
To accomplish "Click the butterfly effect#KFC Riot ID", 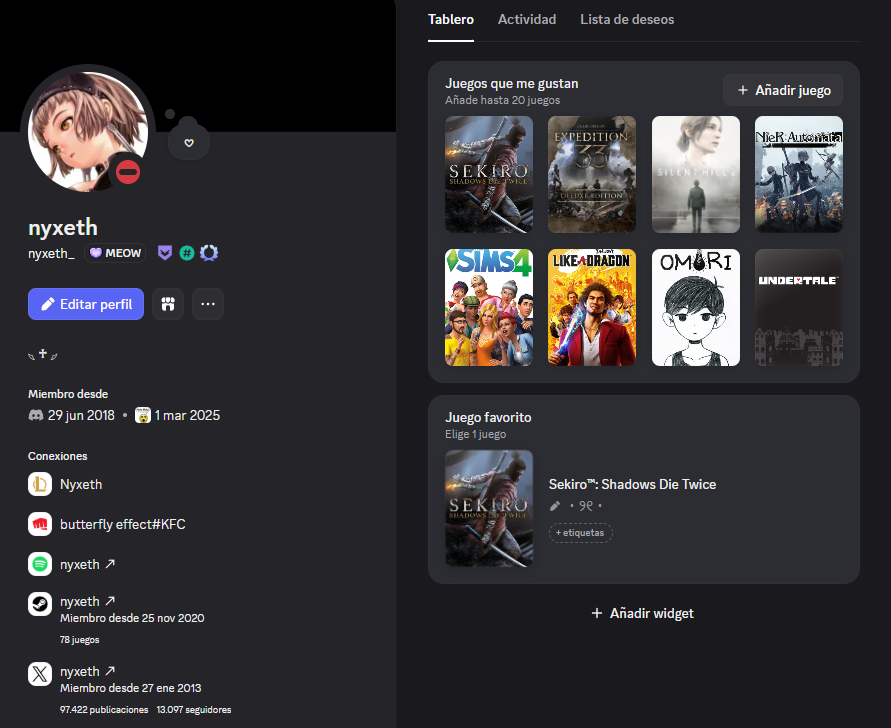I will (123, 524).
